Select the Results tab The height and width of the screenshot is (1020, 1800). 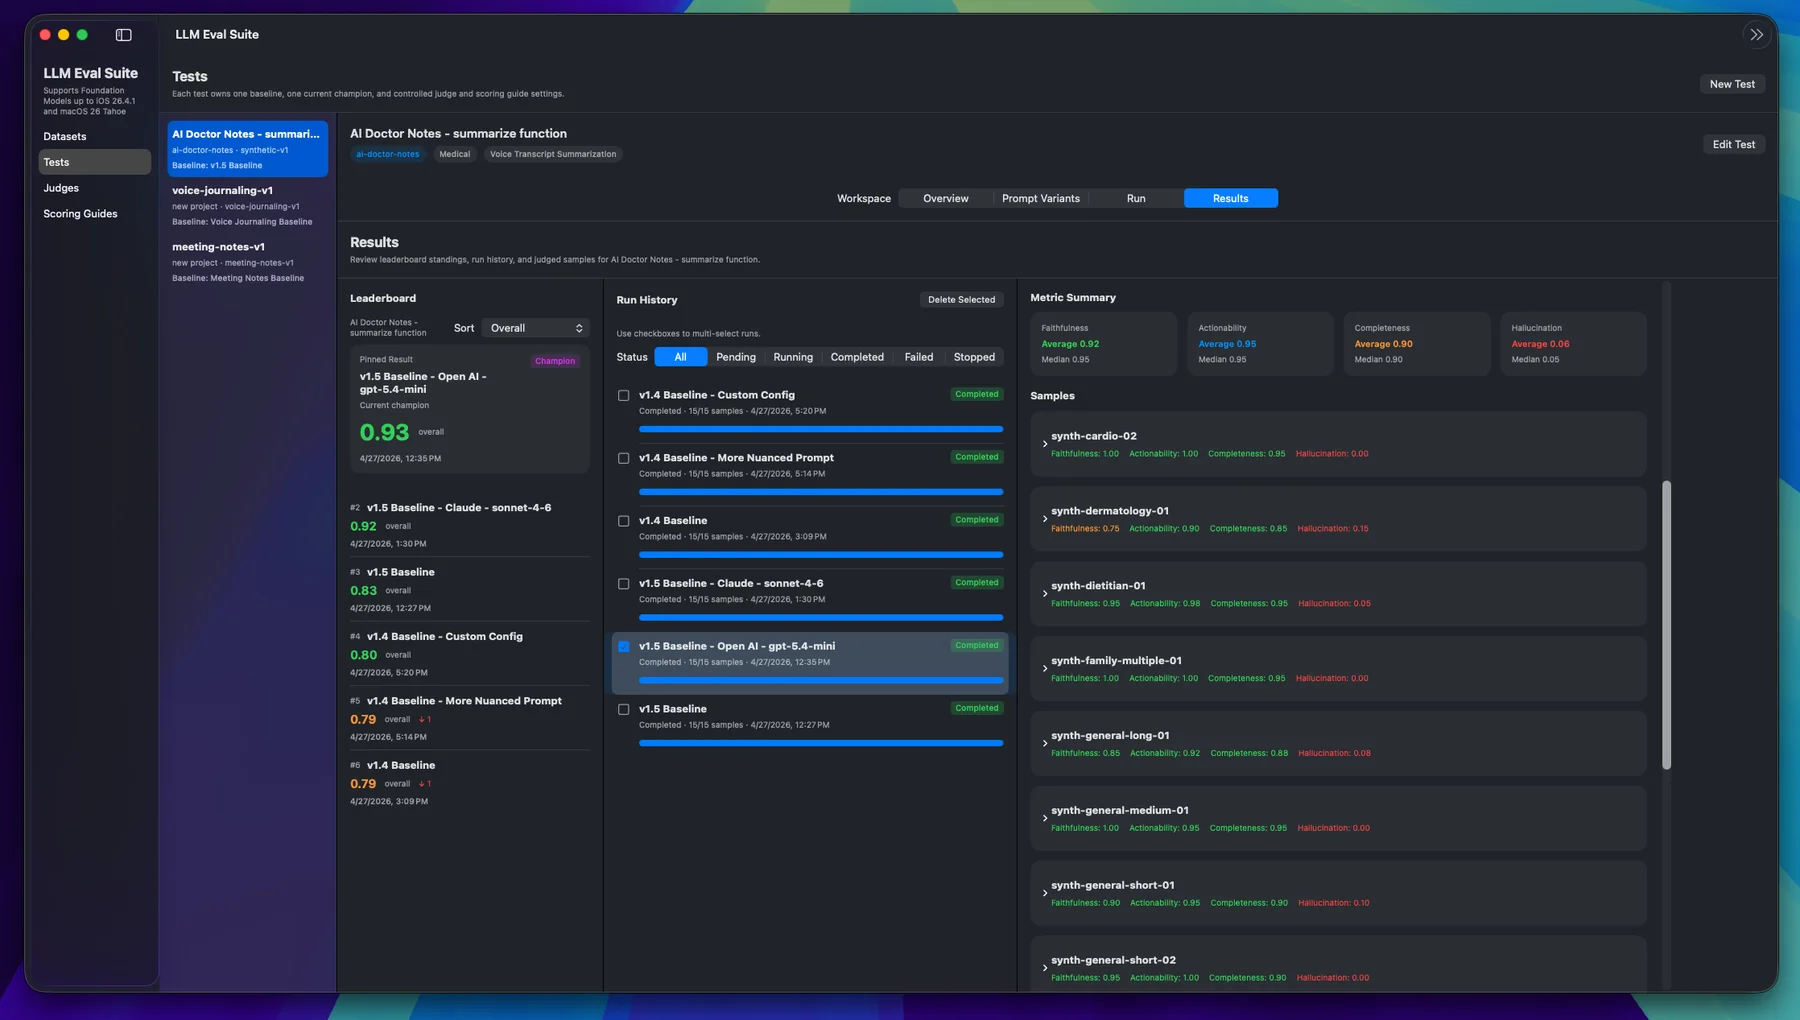click(1230, 199)
